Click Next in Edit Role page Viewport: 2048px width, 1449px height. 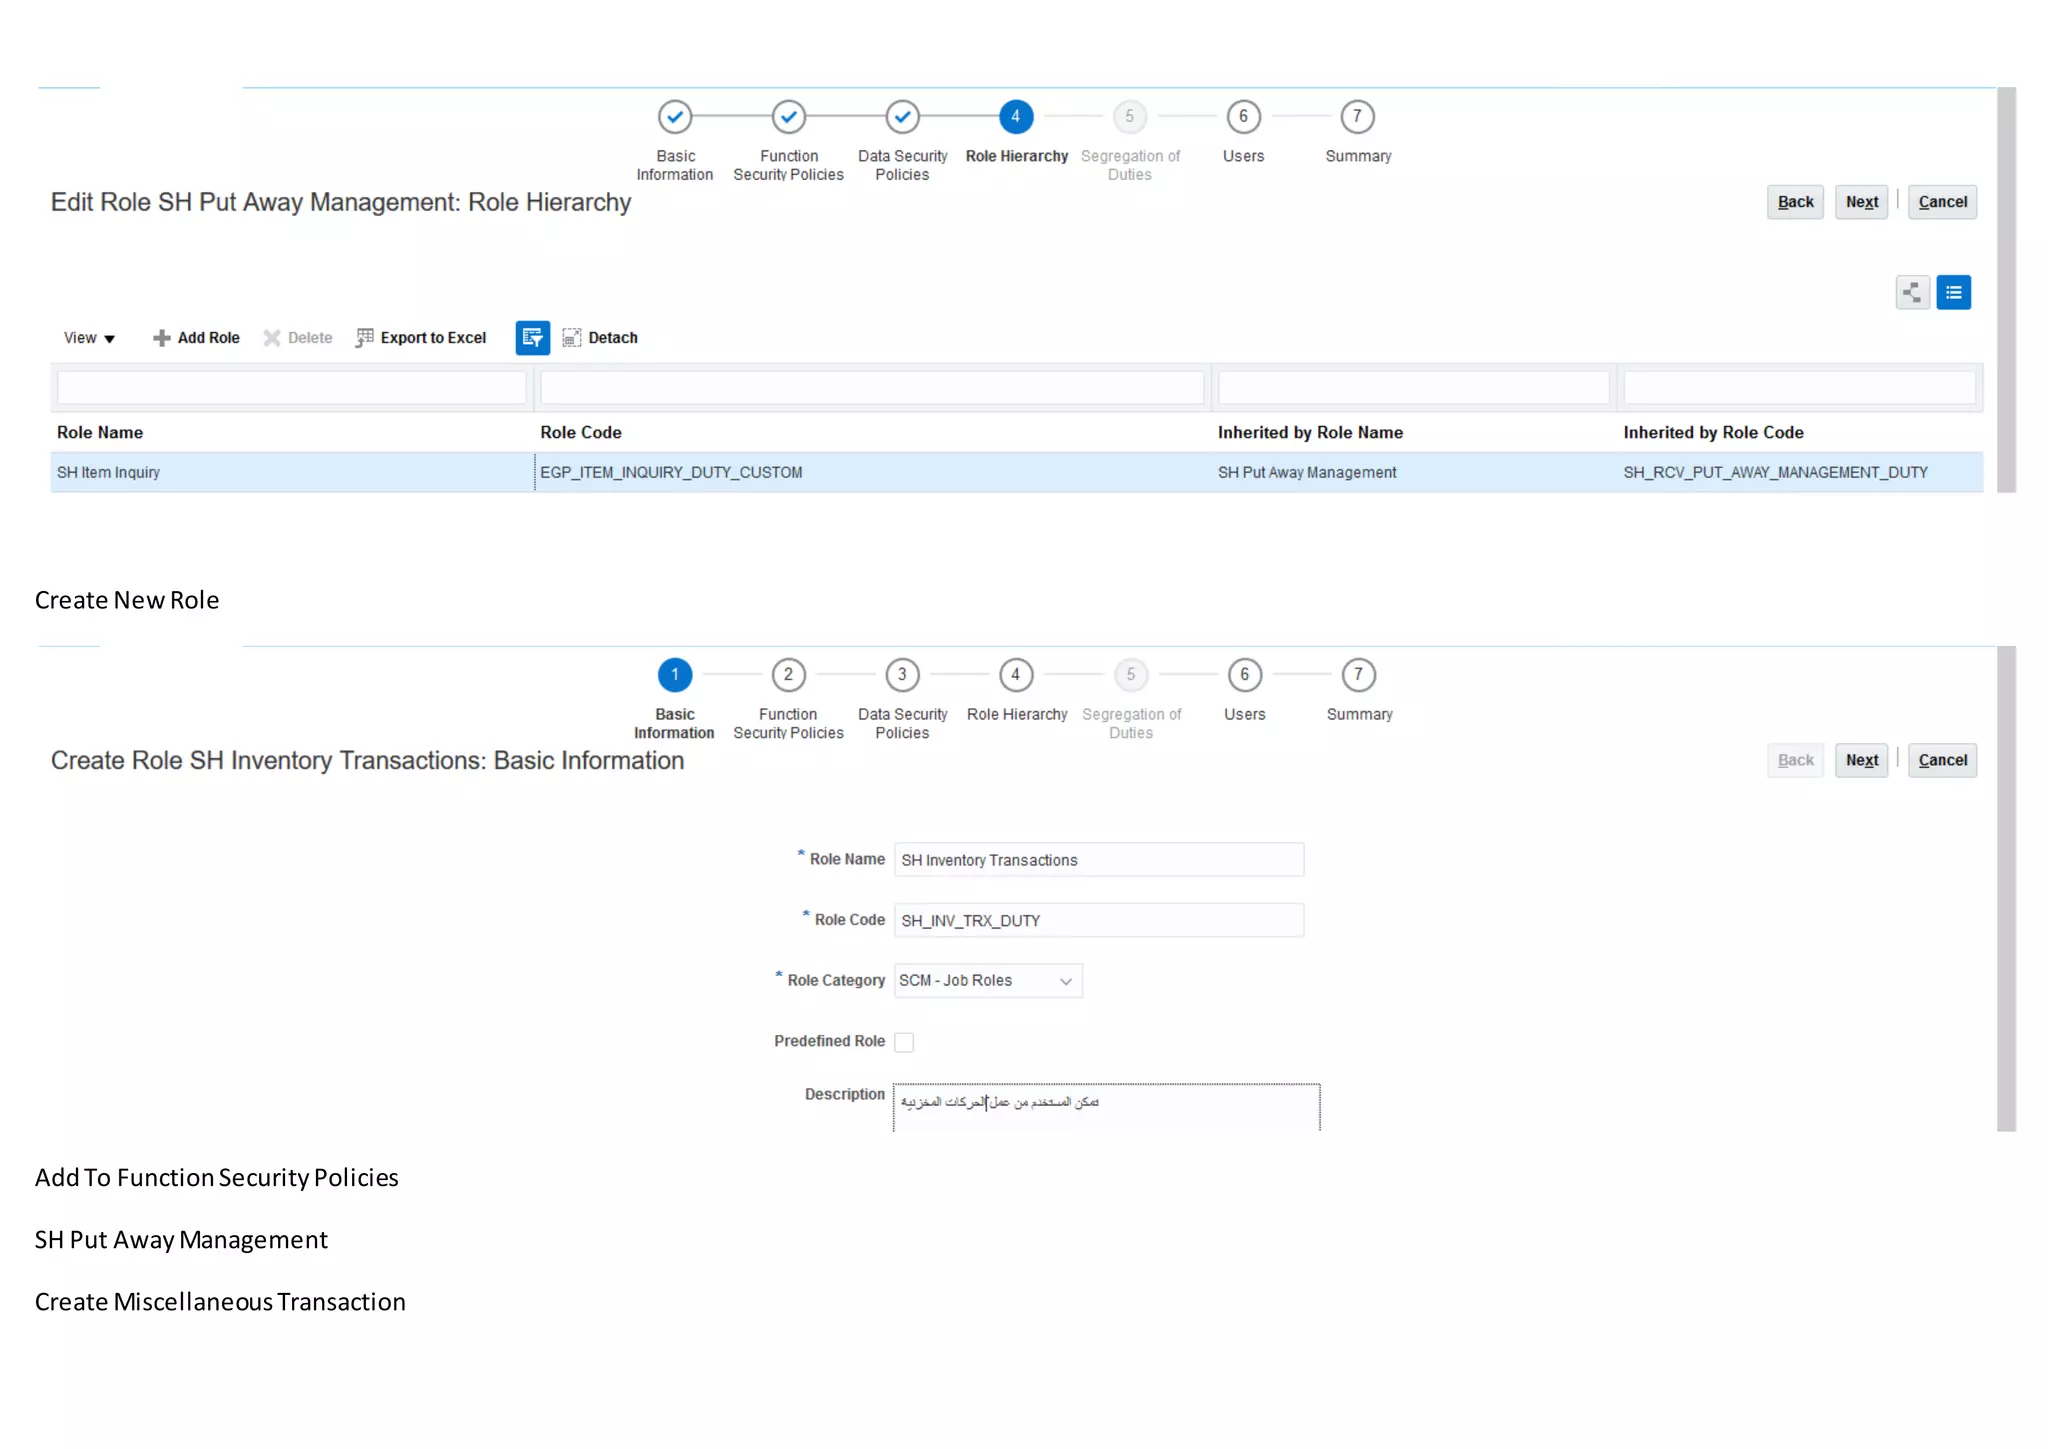tap(1861, 202)
